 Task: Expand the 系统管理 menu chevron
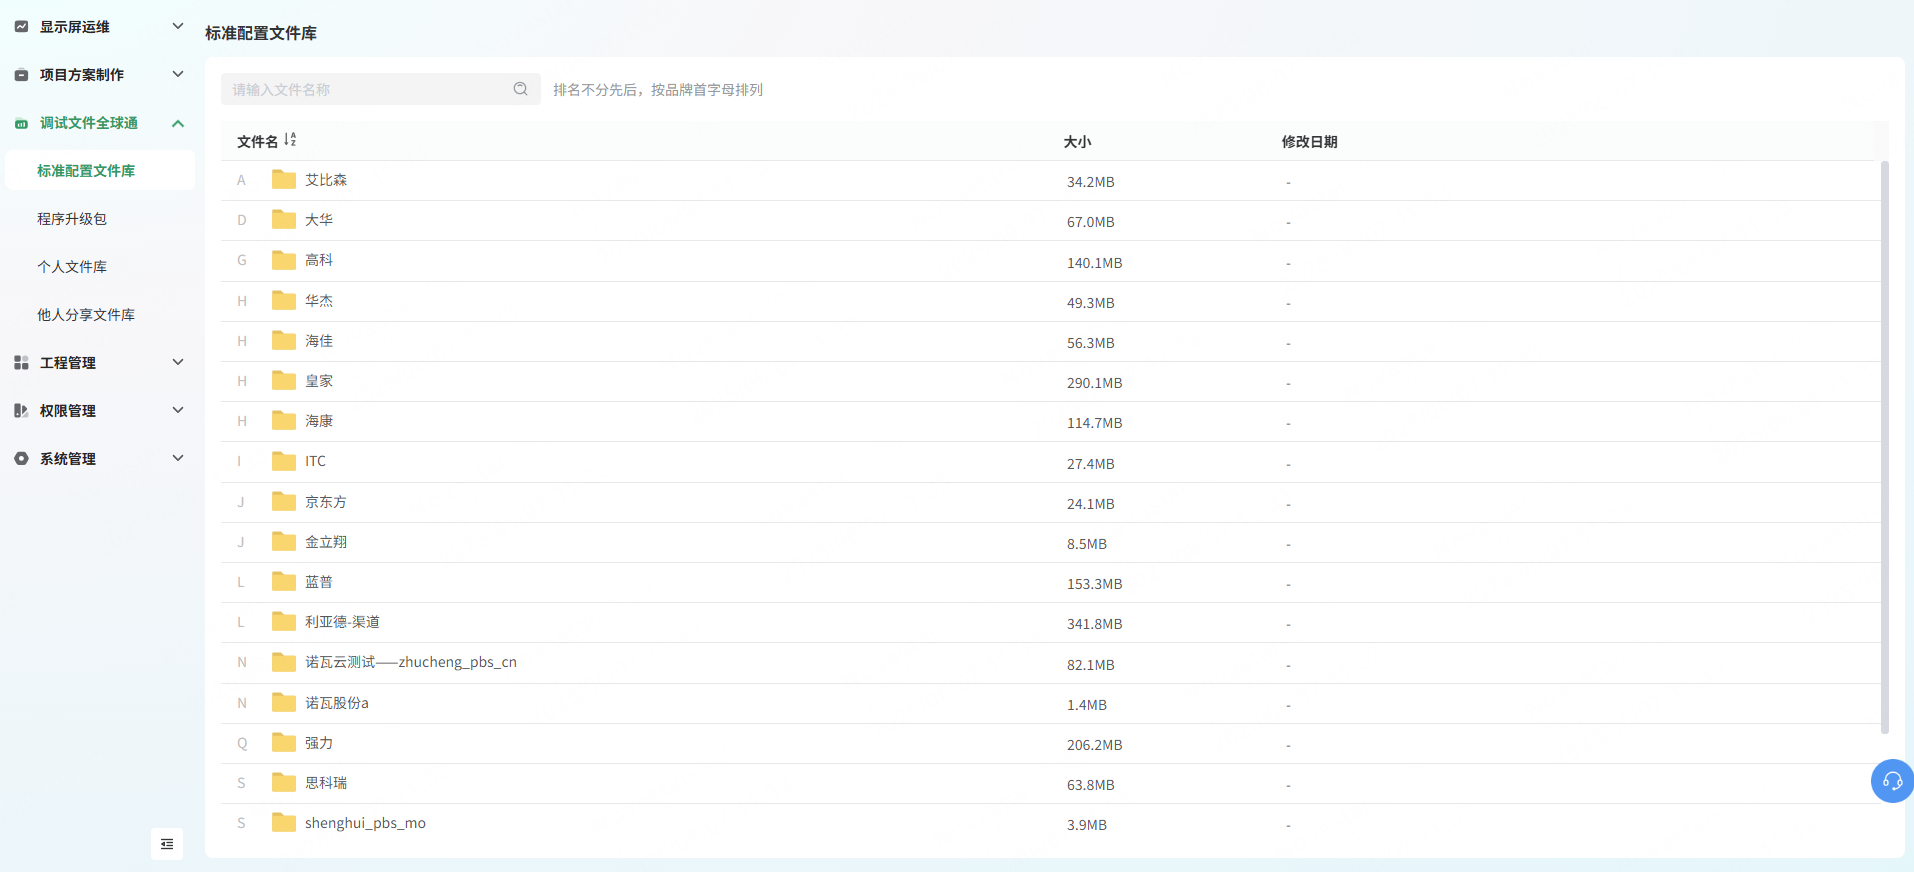(178, 458)
